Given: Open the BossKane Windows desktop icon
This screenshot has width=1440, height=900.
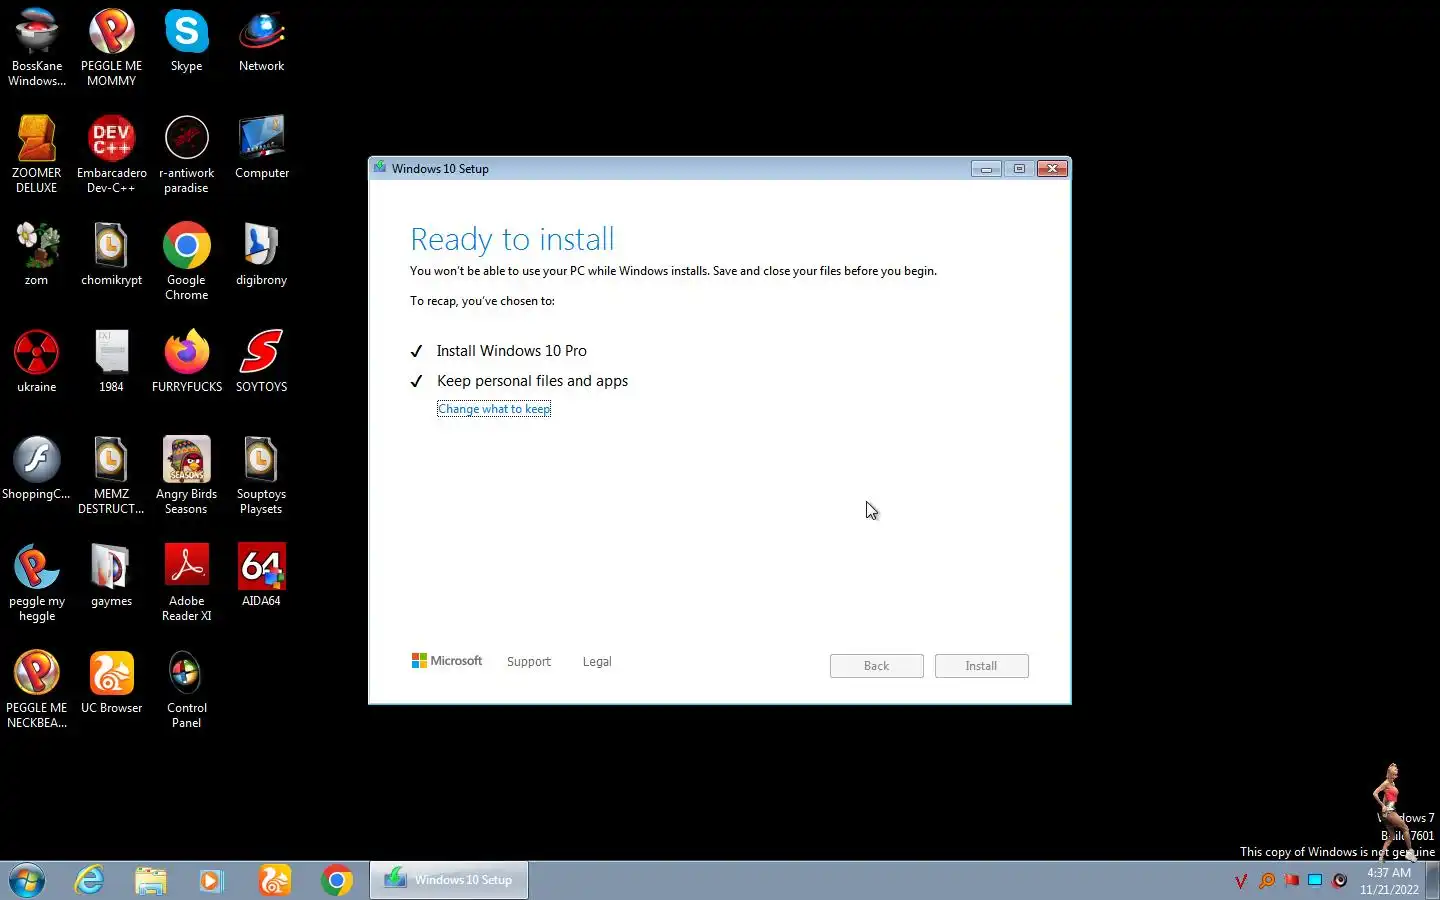Looking at the screenshot, I should (x=37, y=47).
